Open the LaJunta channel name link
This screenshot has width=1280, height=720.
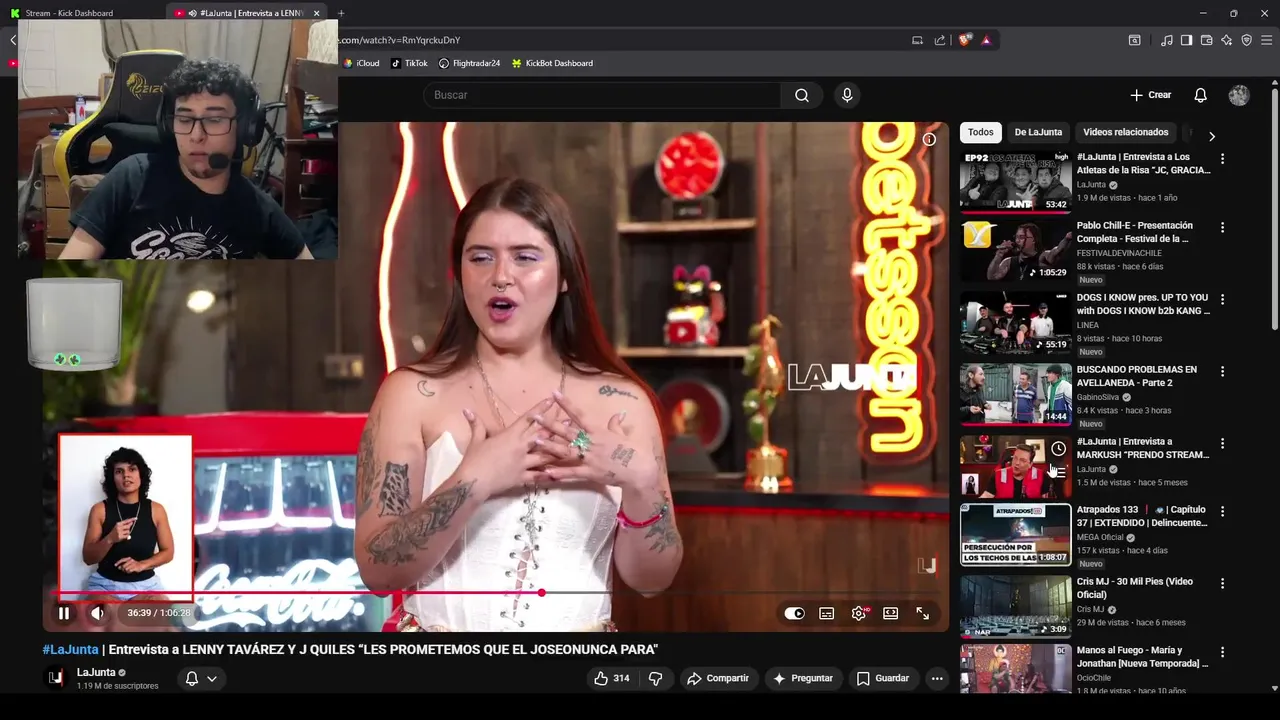[x=96, y=672]
